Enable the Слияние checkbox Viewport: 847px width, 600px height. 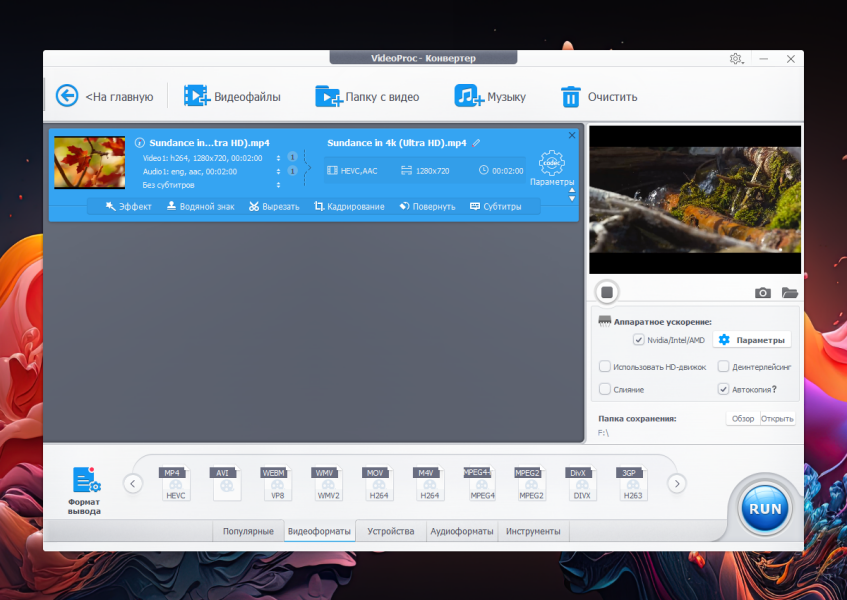[605, 389]
